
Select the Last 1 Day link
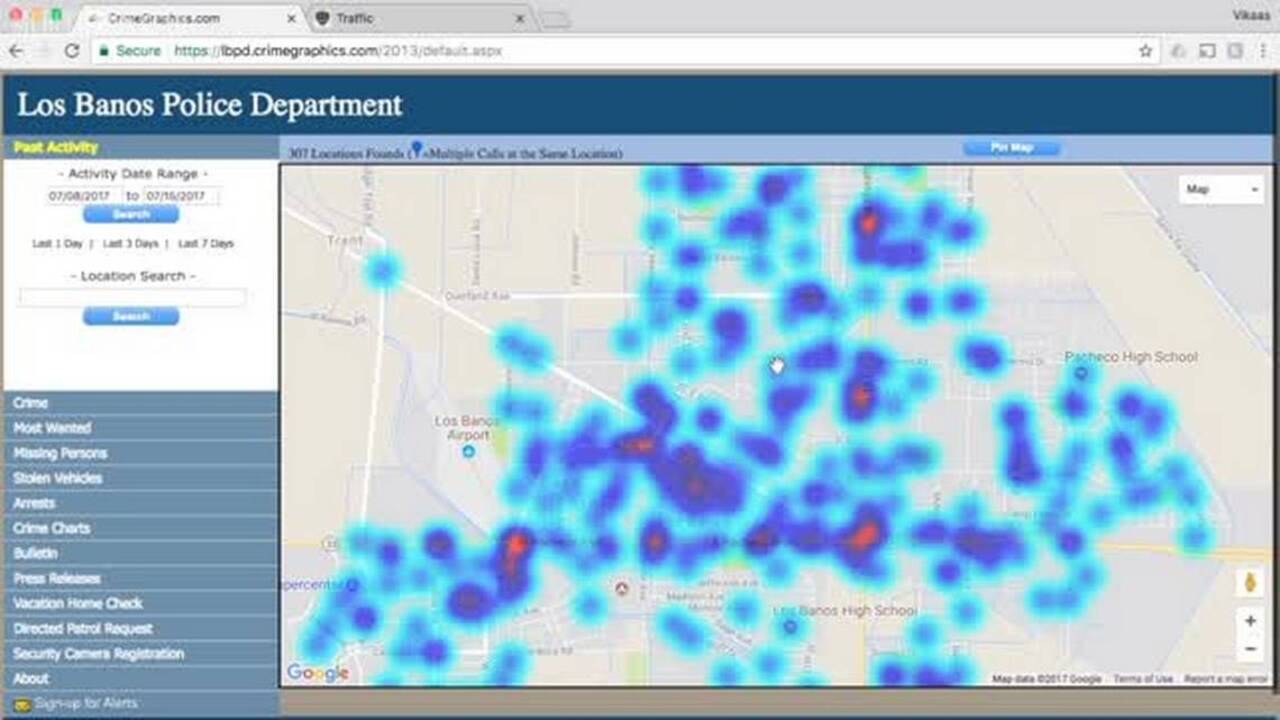click(57, 243)
